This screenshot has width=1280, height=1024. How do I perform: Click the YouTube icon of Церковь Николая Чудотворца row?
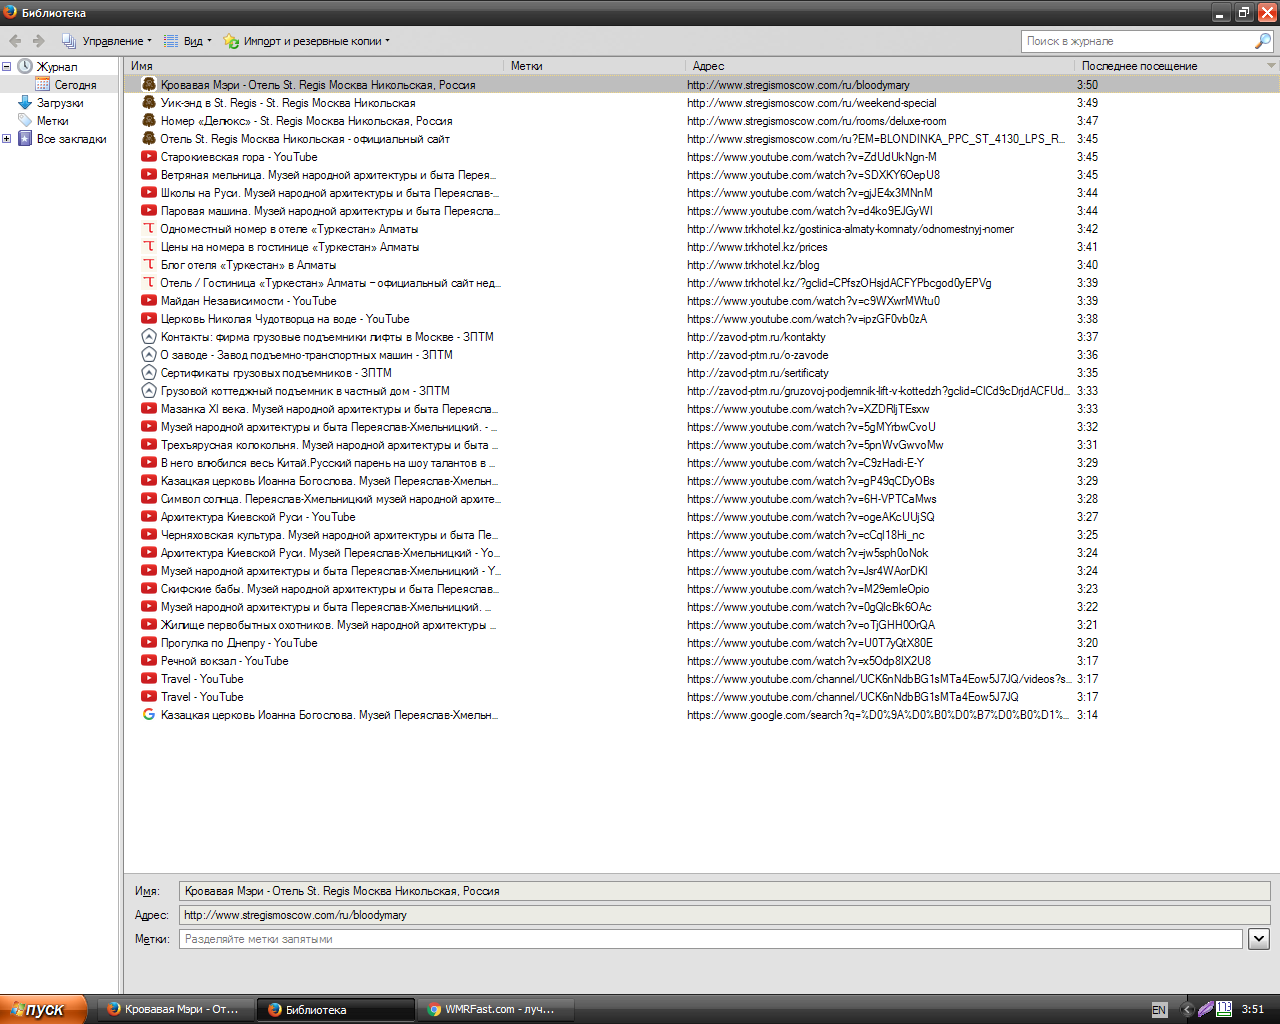point(149,318)
